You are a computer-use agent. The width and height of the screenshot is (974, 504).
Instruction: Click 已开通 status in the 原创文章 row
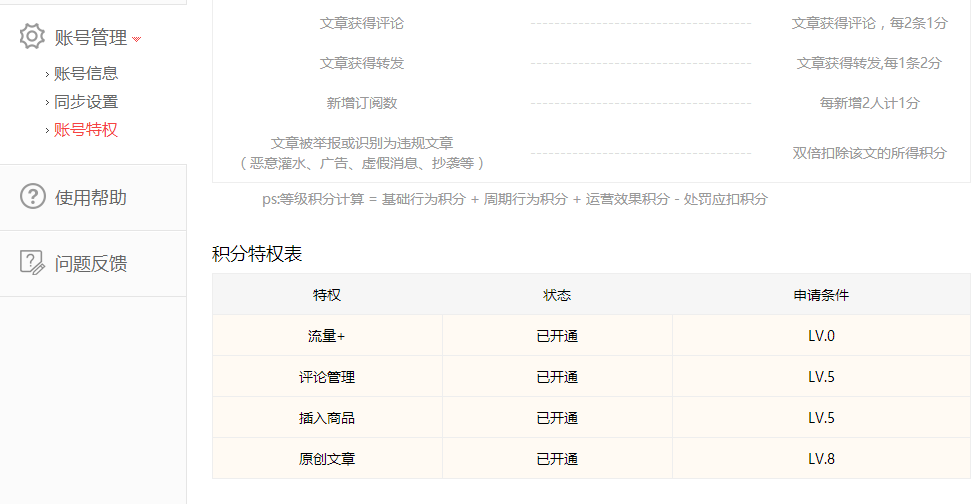coord(557,459)
